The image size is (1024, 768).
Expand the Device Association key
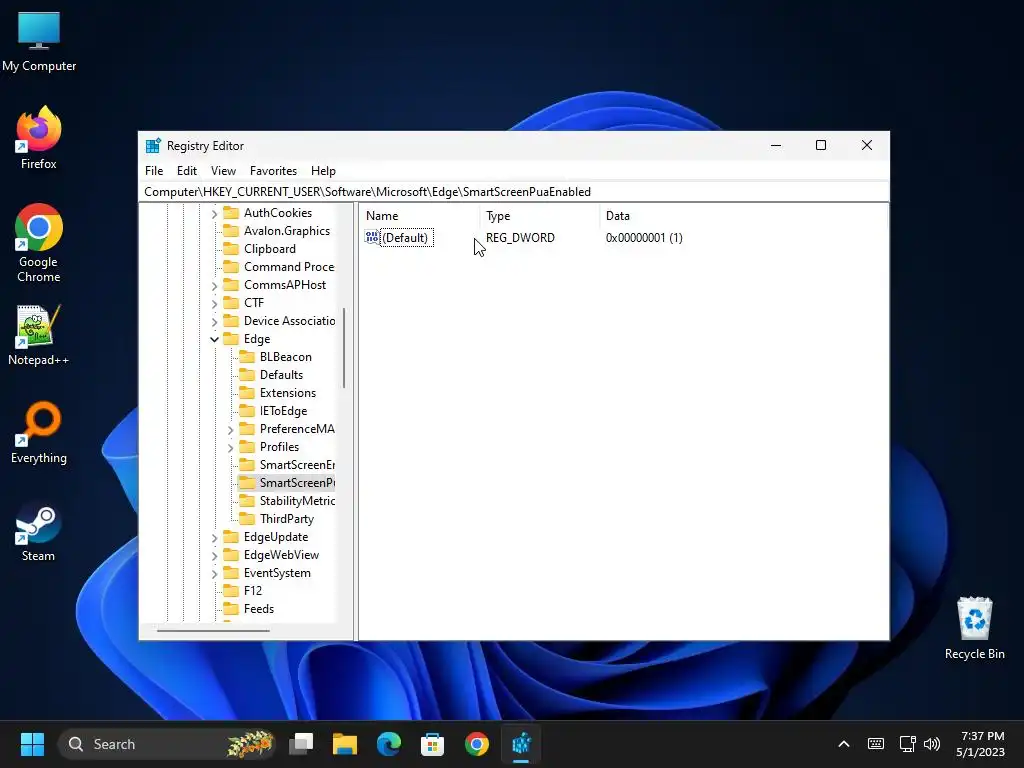coord(214,321)
